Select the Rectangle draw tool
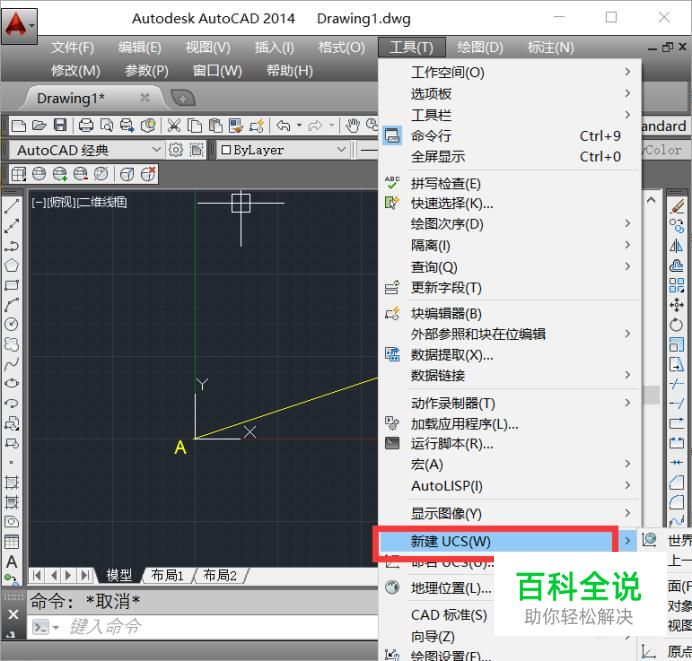 [x=11, y=285]
